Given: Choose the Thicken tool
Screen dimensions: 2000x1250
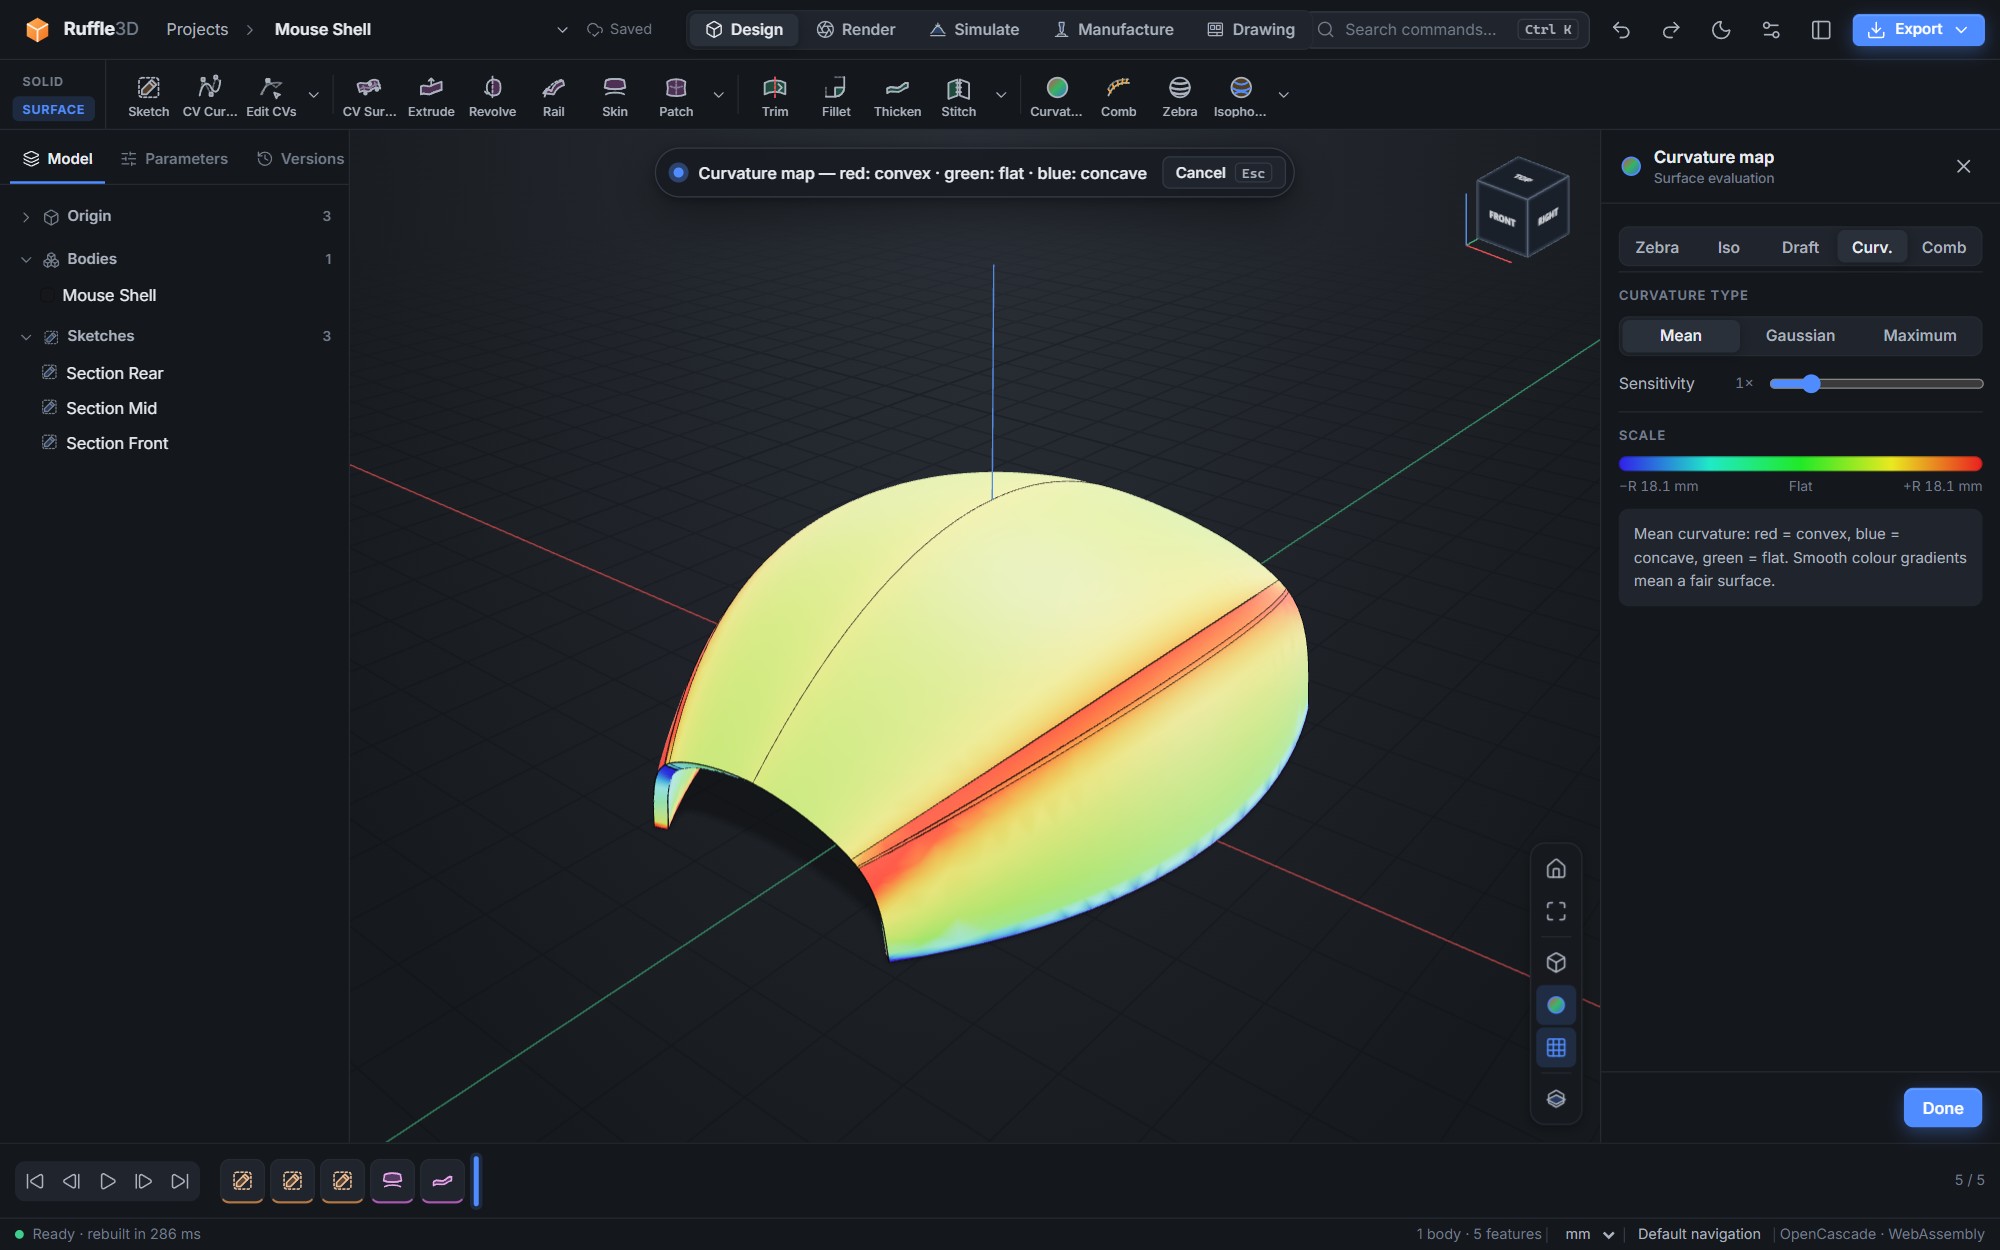Looking at the screenshot, I should click(x=897, y=96).
